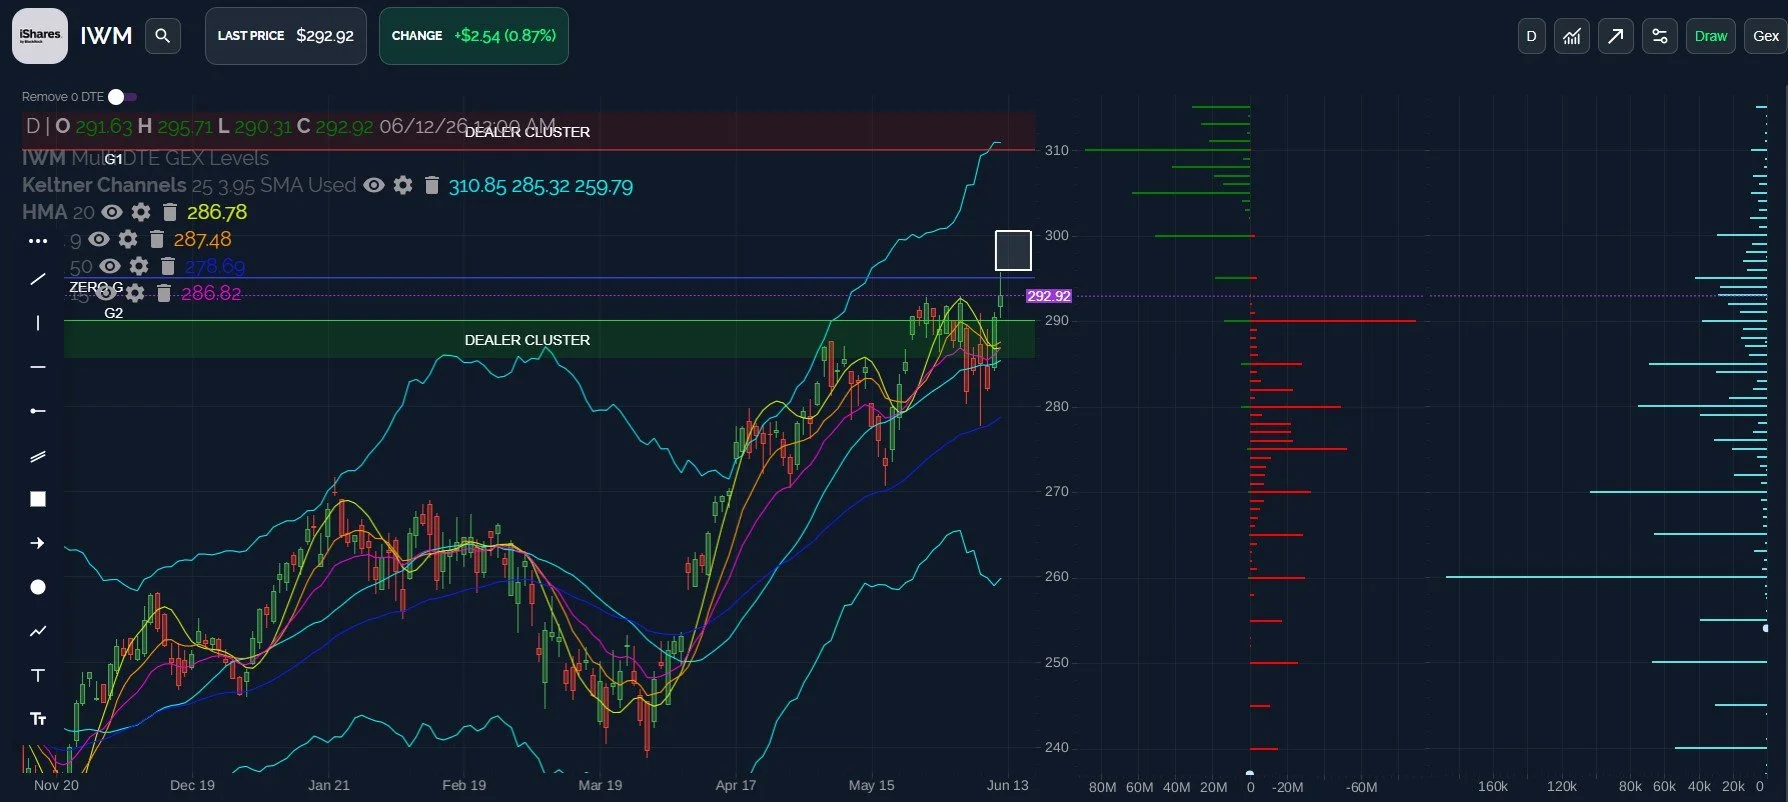The width and height of the screenshot is (1788, 802).
Task: Click the diagonal arrow button in top toolbar
Action: pyautogui.click(x=1616, y=36)
